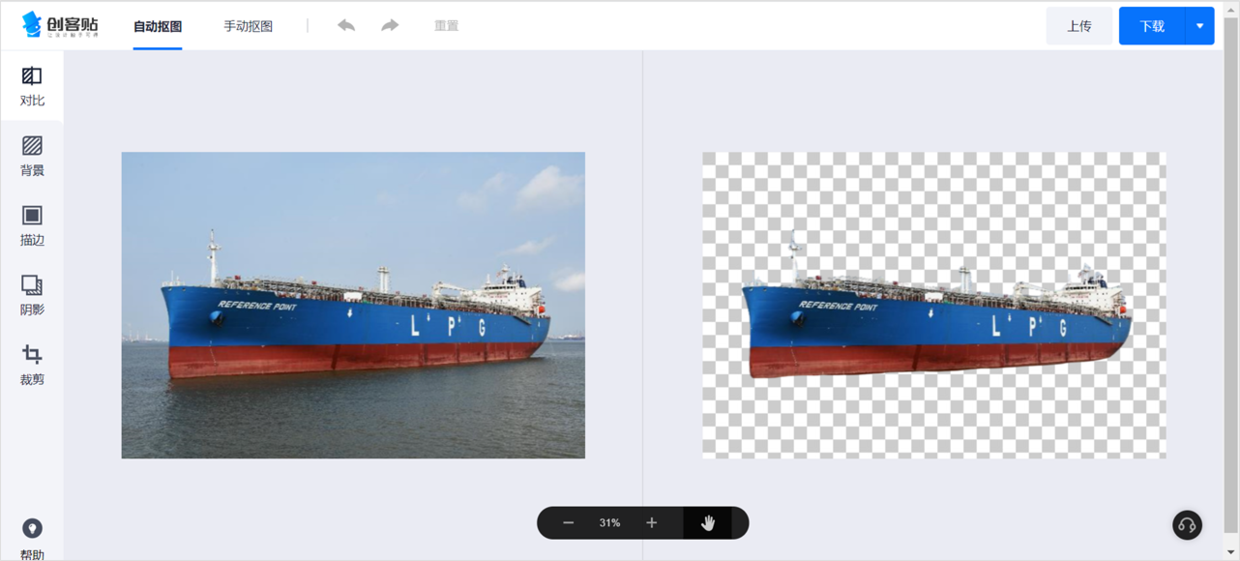This screenshot has height=561, width=1240.
Task: Open the 裁剪 crop tool
Action: pyautogui.click(x=32, y=365)
